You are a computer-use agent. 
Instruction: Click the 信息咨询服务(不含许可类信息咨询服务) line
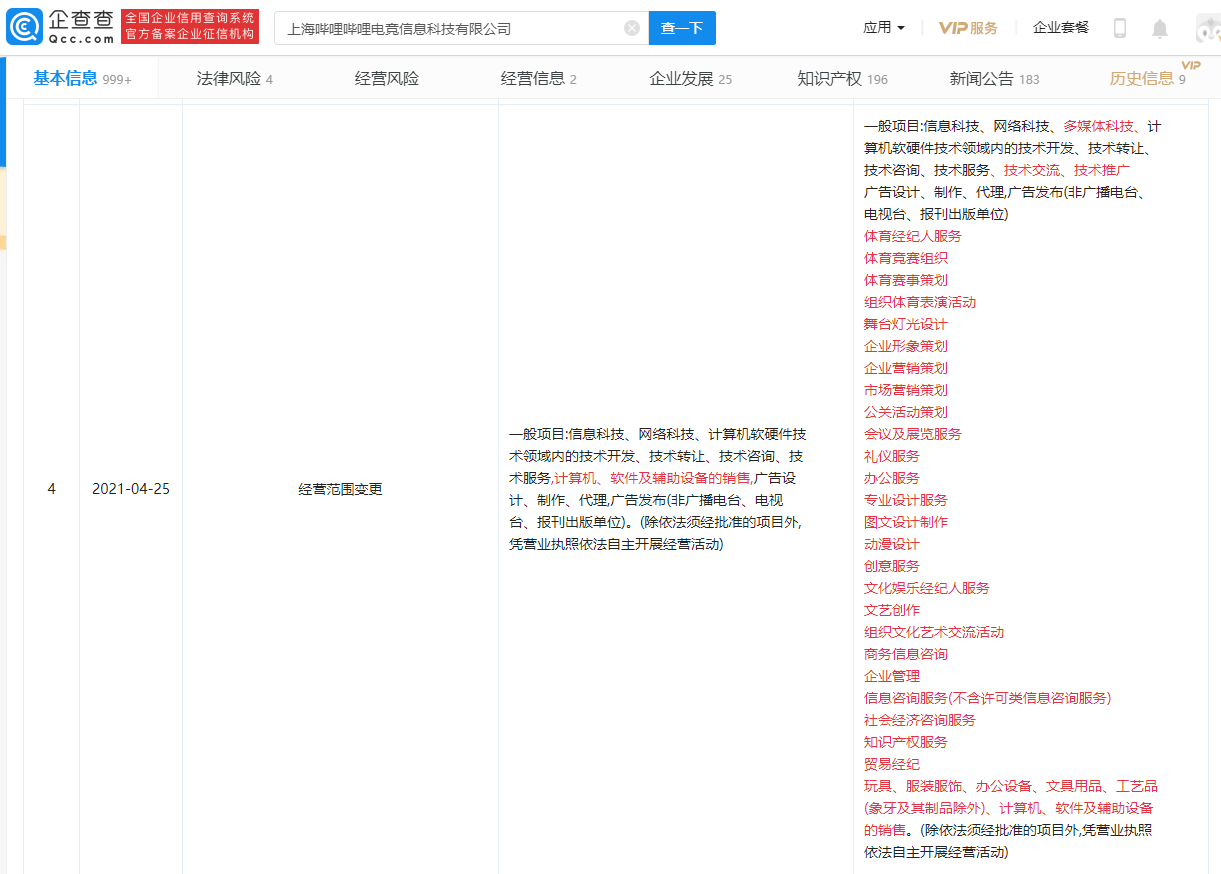[988, 698]
